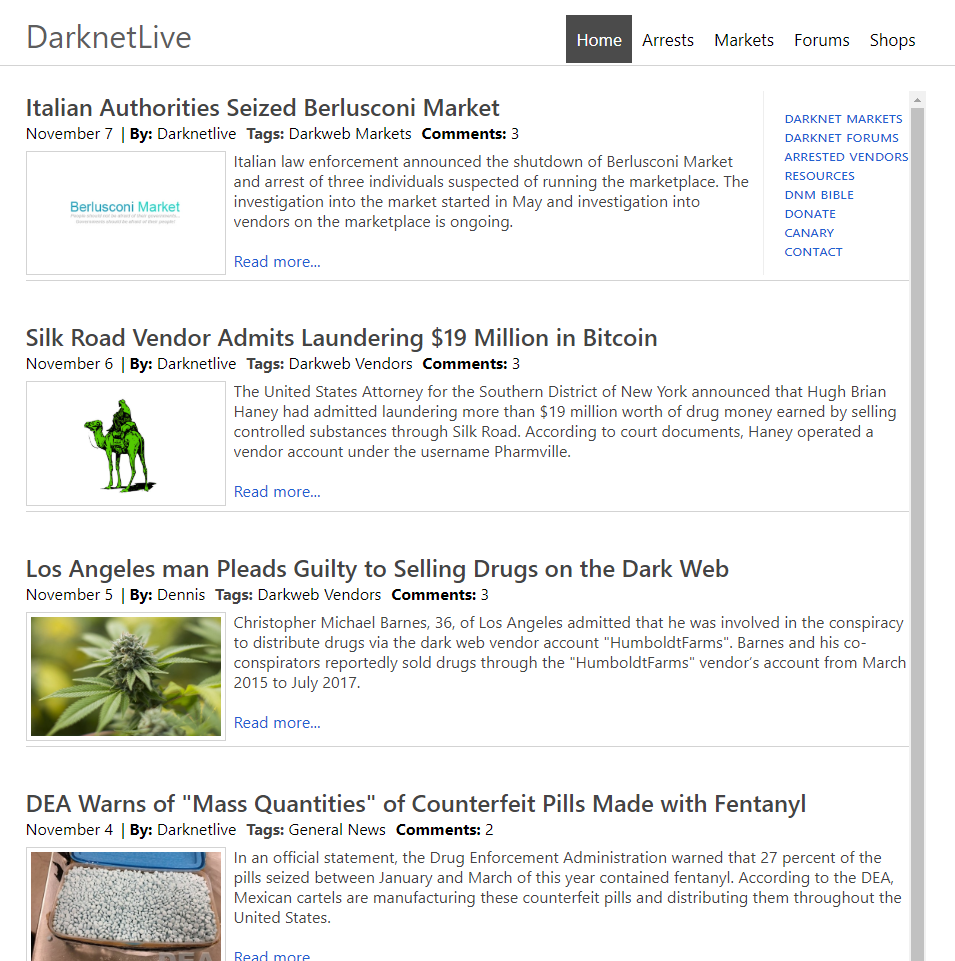Click 'Comments: 3' on the Los Angeles man post
Viewport: 955px width, 961px height.
click(x=440, y=594)
